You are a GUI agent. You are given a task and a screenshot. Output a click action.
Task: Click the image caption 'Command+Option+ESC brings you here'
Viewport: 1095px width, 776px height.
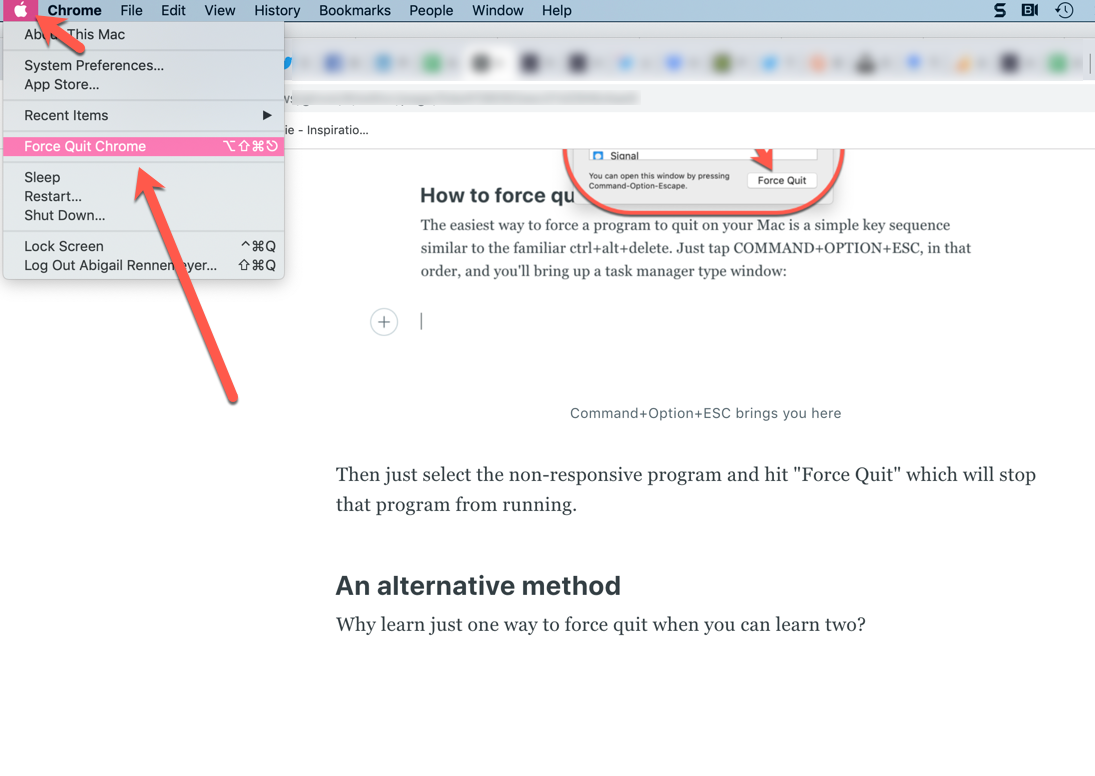tap(705, 413)
